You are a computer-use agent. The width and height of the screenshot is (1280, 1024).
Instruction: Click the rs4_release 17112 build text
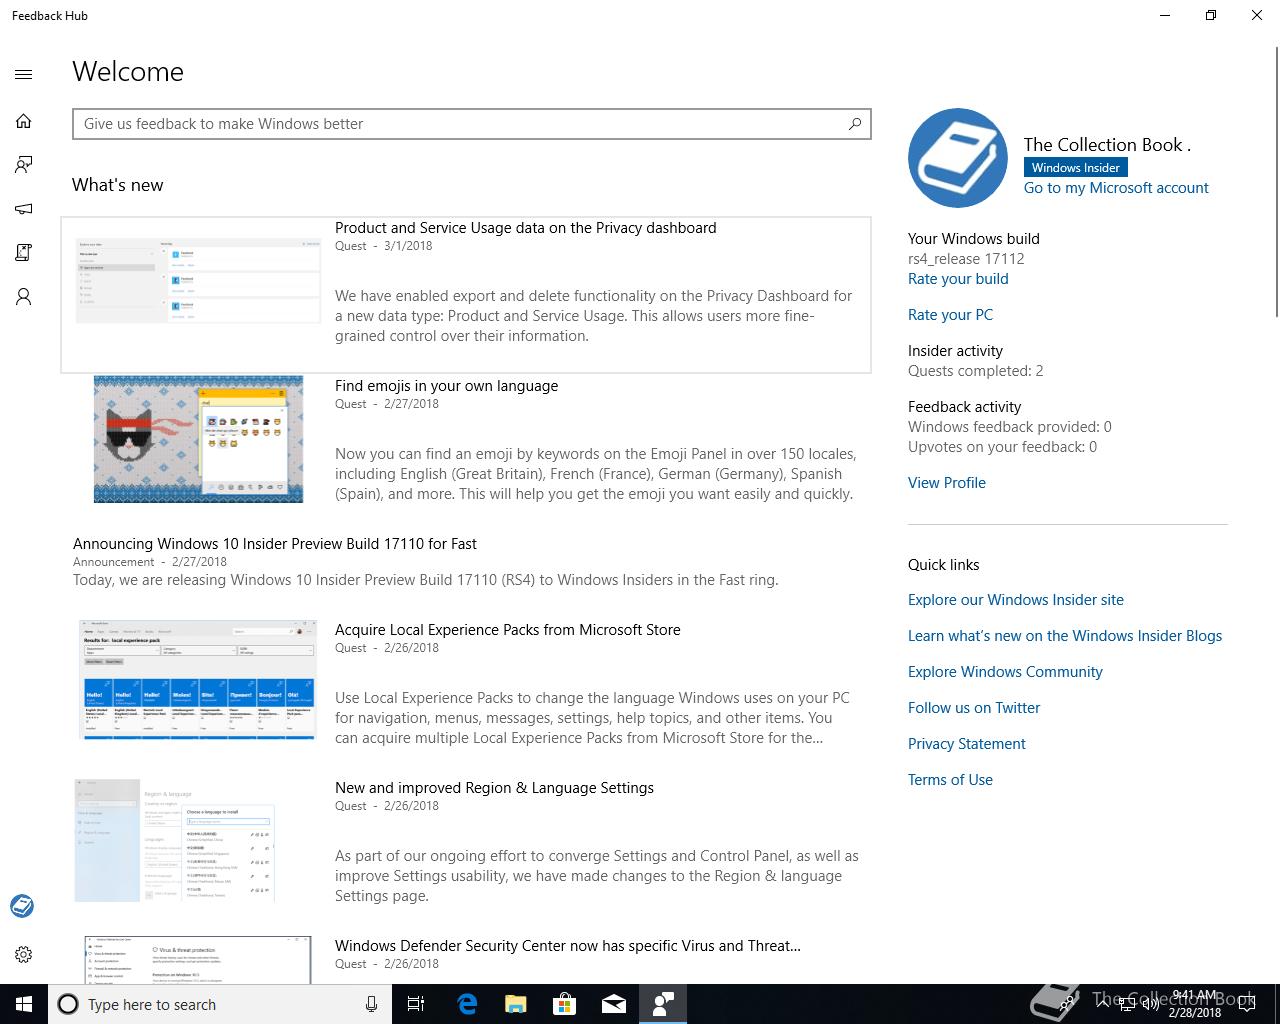(966, 259)
